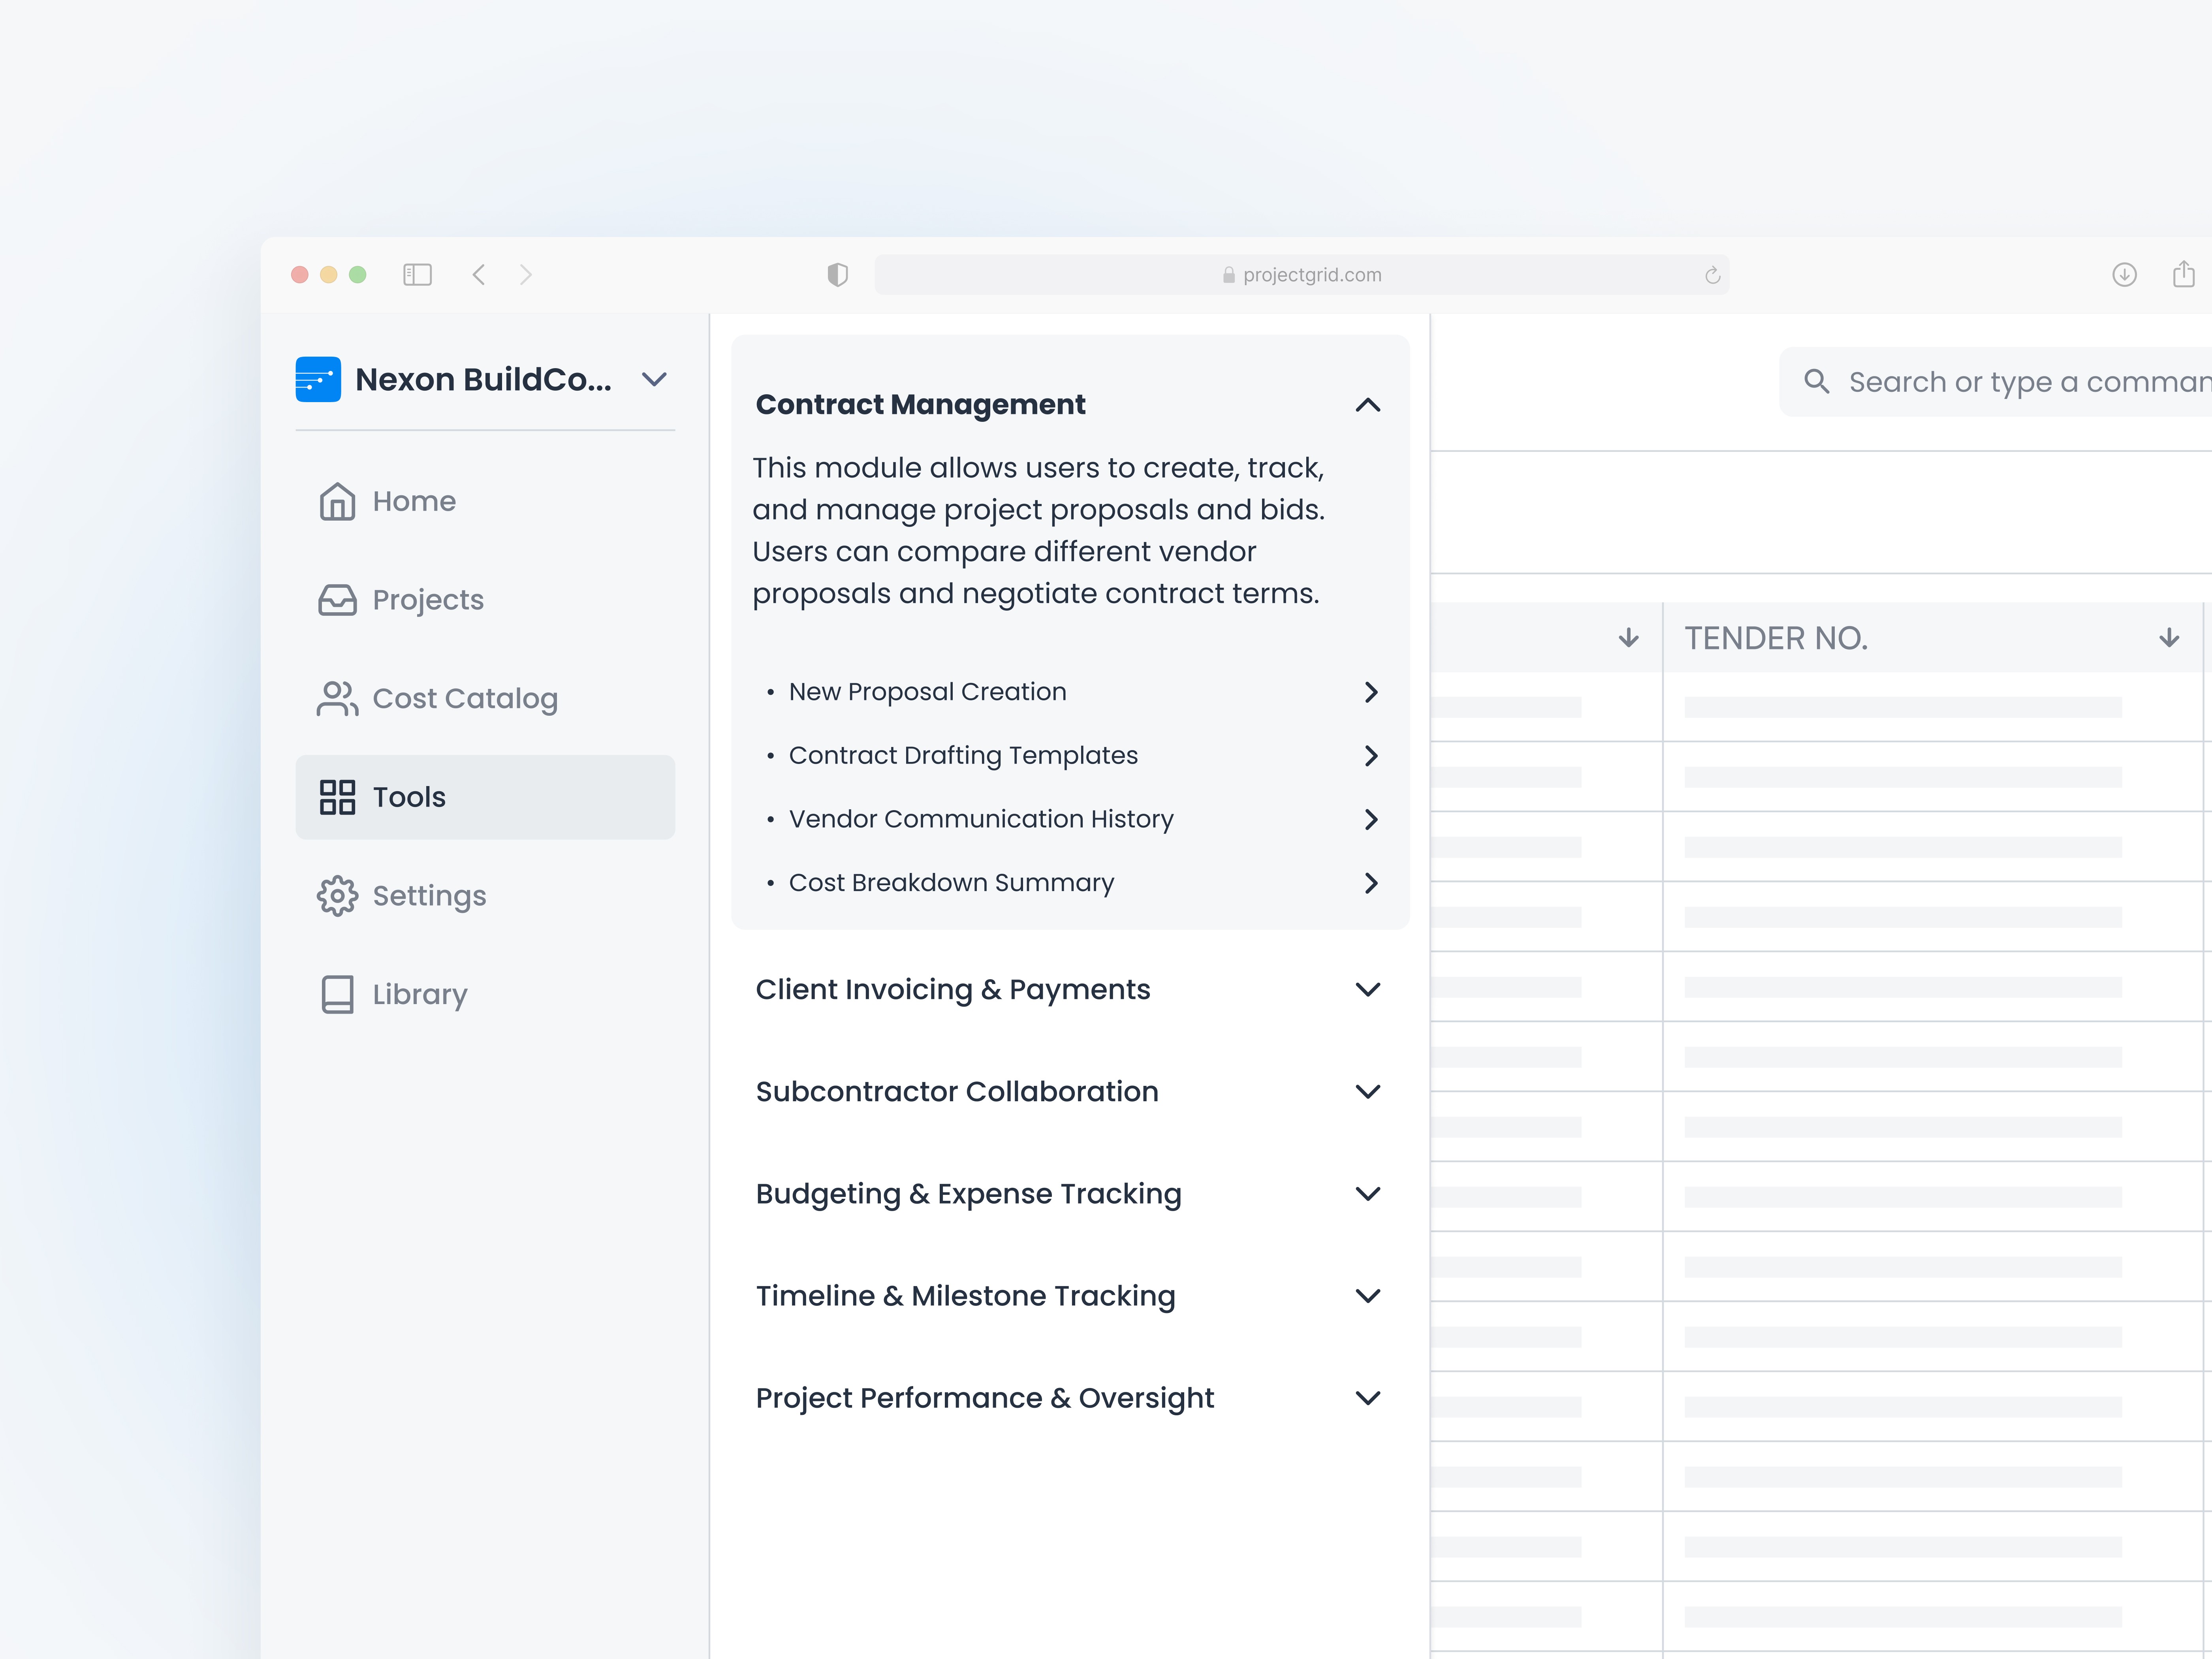Click the projectgrid.com address bar
2212x1659 pixels.
1302,274
